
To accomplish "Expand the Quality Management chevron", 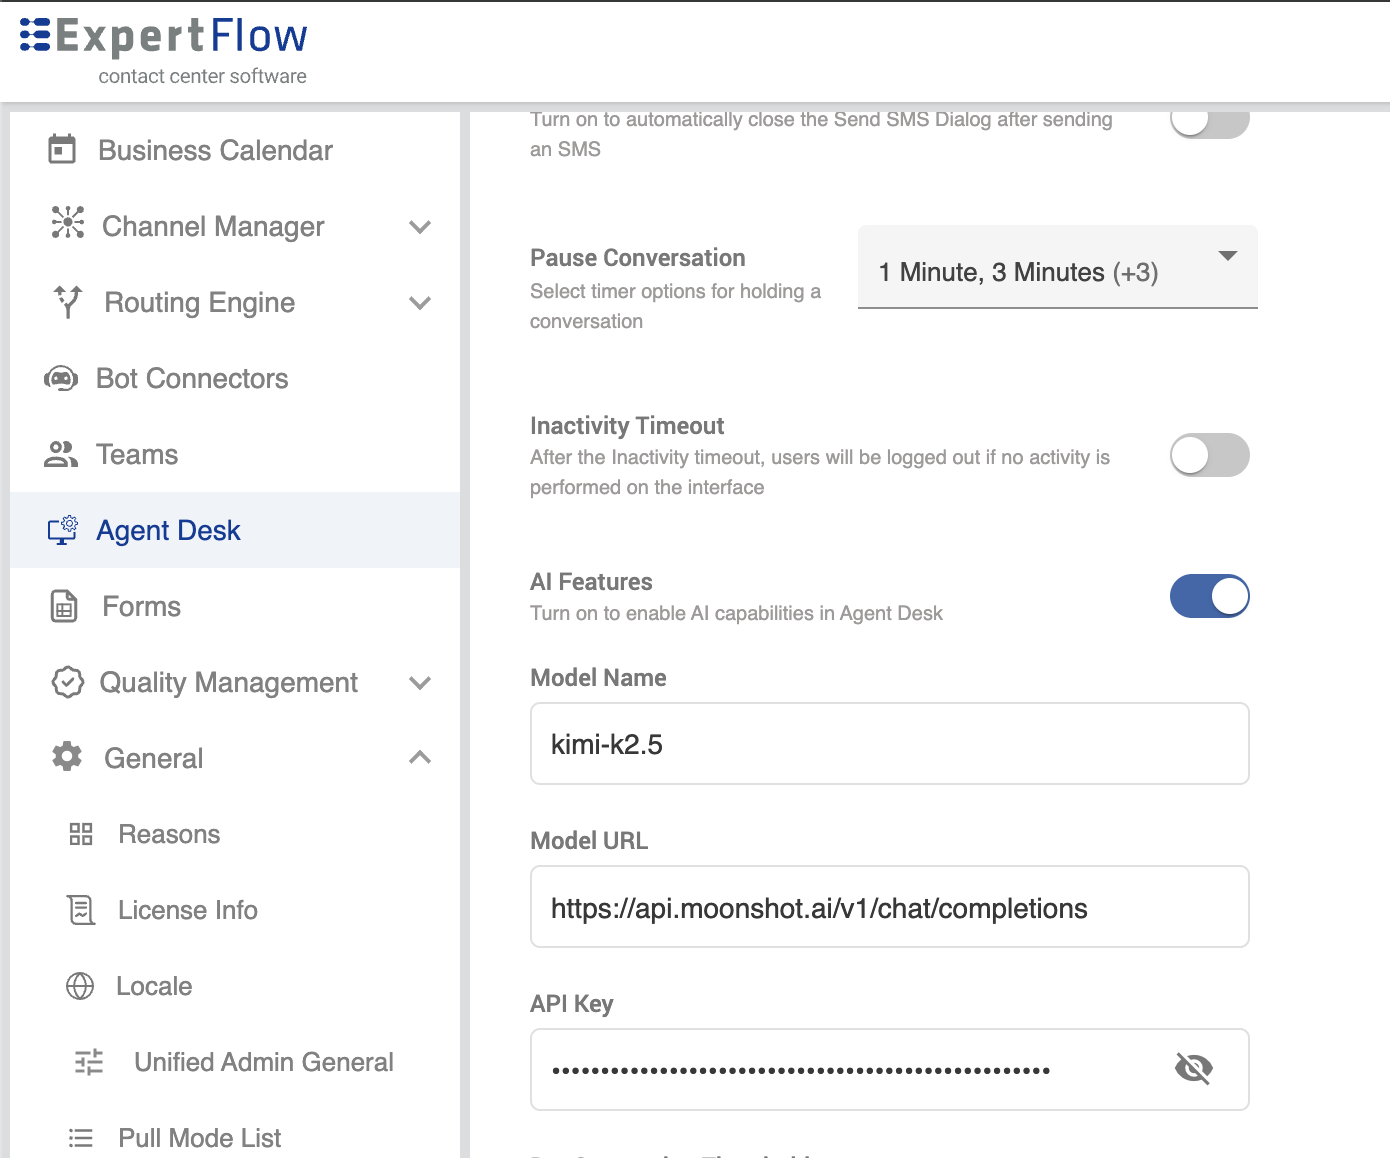I will point(420,683).
